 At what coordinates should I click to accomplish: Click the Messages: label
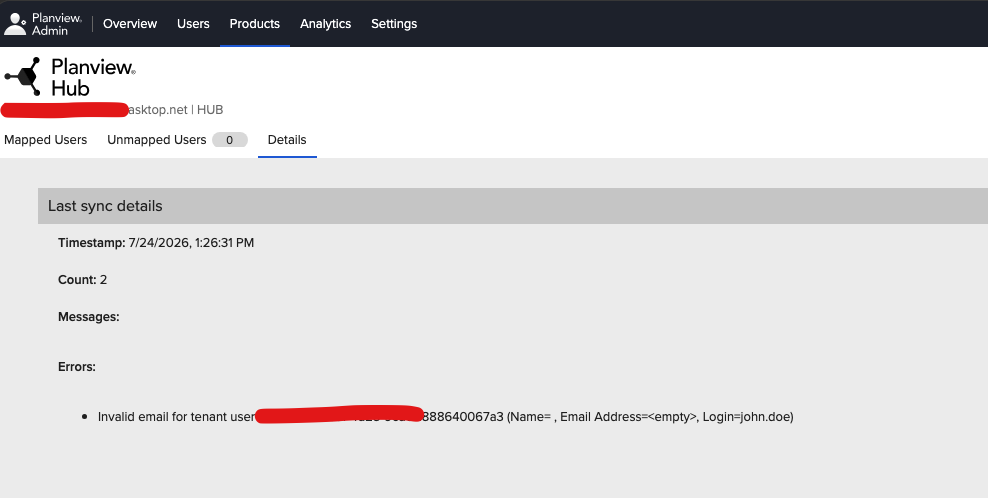89,317
